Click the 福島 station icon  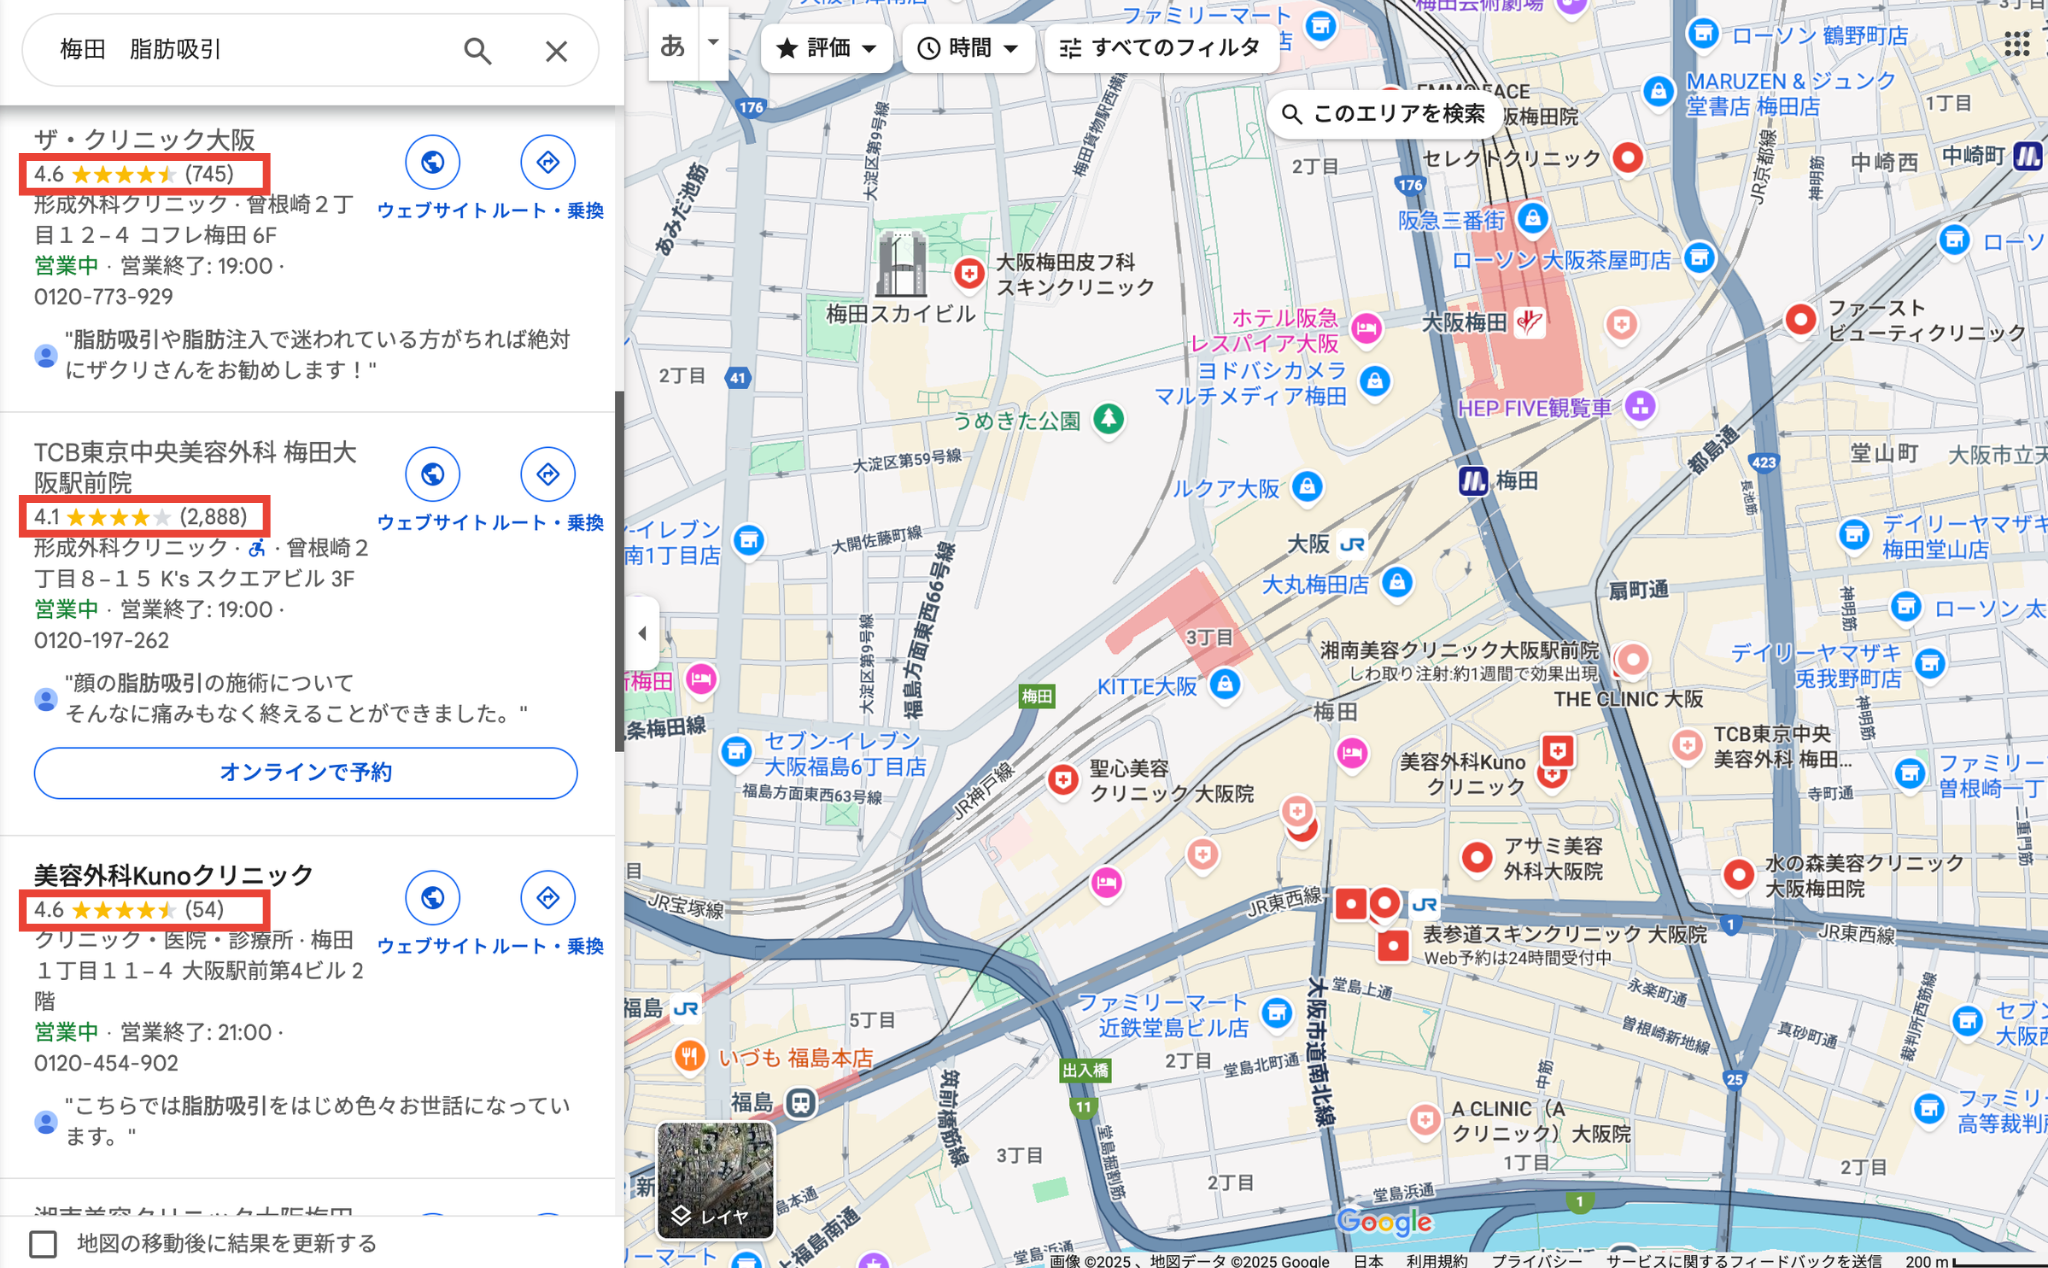click(801, 1103)
